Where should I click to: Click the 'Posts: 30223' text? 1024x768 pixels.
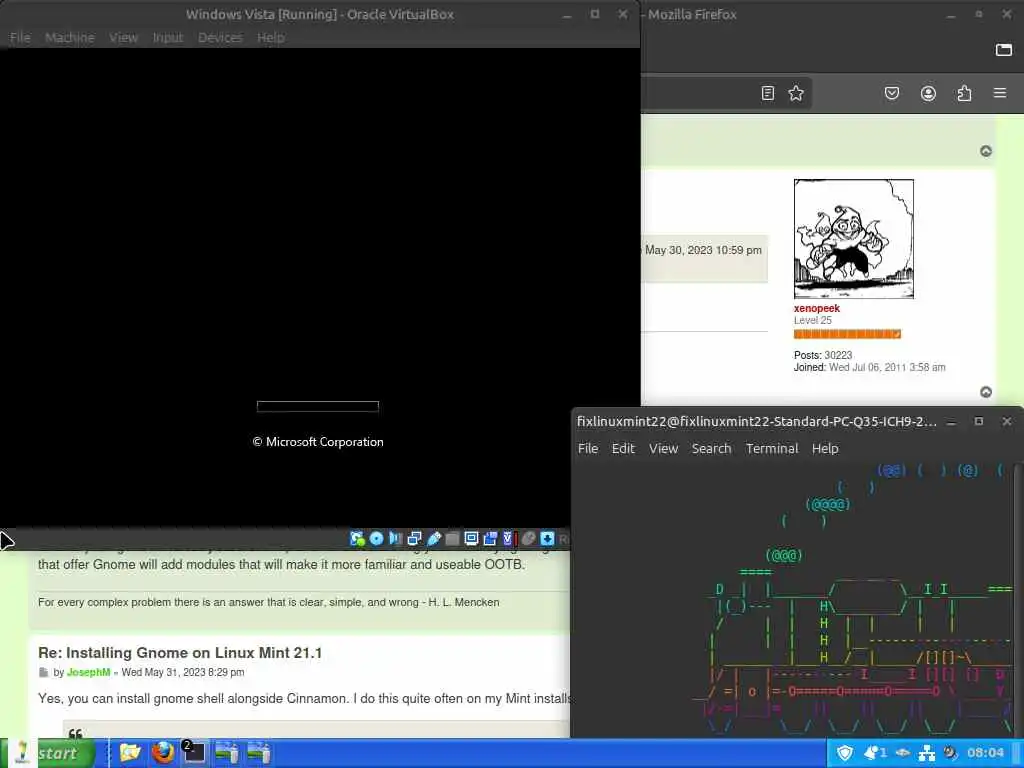pyautogui.click(x=823, y=355)
